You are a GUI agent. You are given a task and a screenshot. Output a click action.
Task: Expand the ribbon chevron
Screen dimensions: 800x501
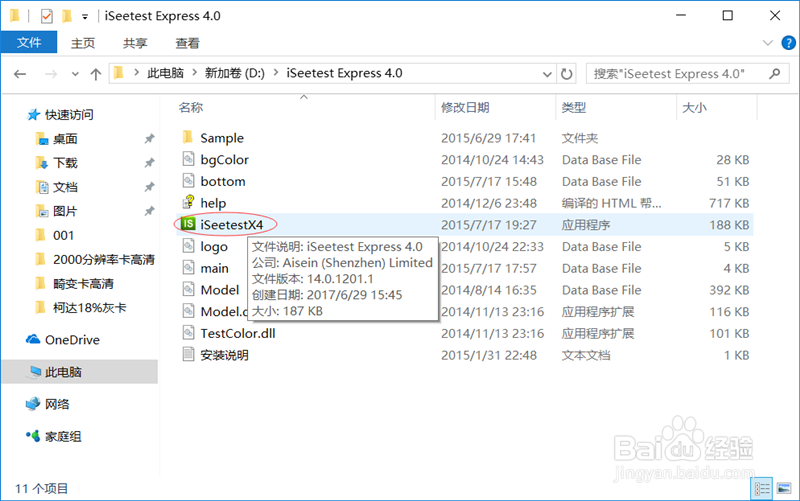click(767, 43)
